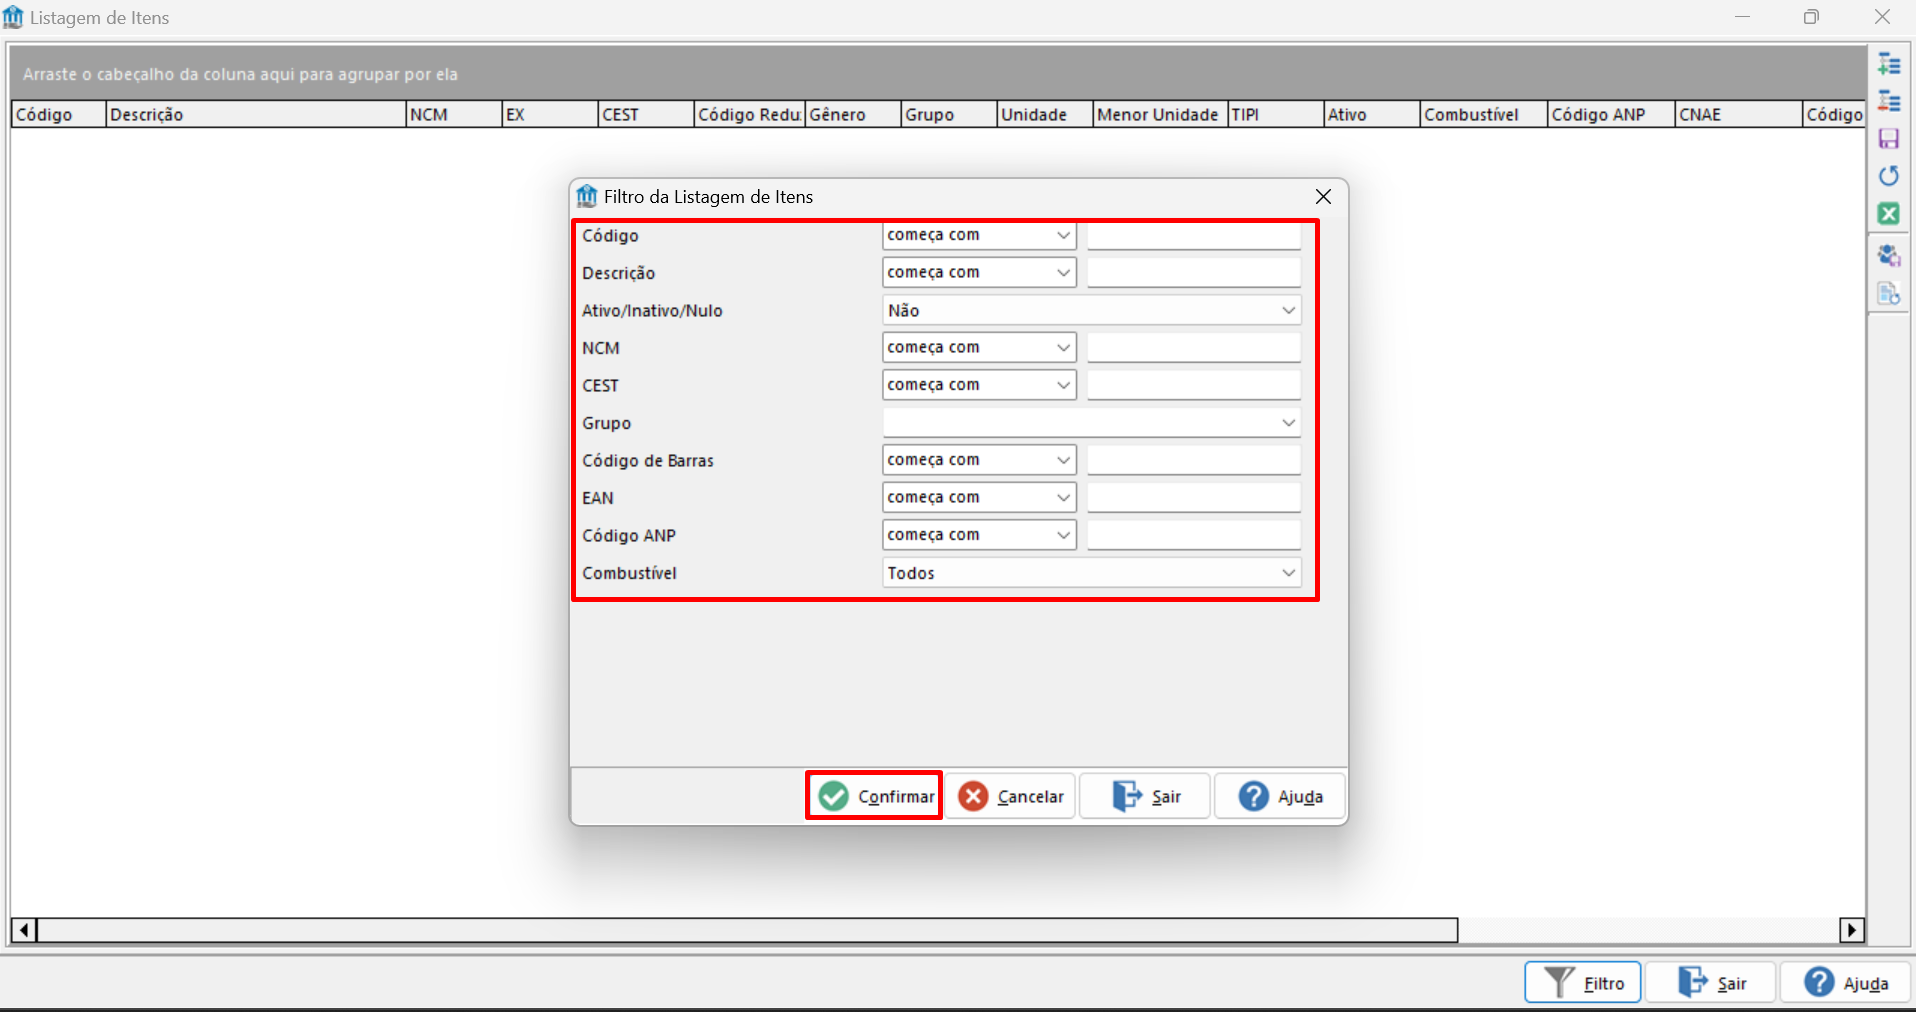1916x1012 pixels.
Task: Minimize the Listagem de Itens window
Action: [x=1742, y=17]
